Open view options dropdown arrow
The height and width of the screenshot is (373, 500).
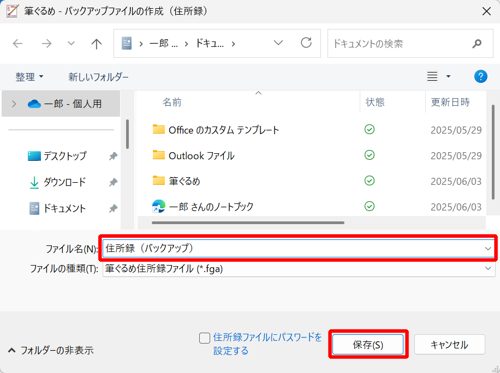click(x=448, y=76)
